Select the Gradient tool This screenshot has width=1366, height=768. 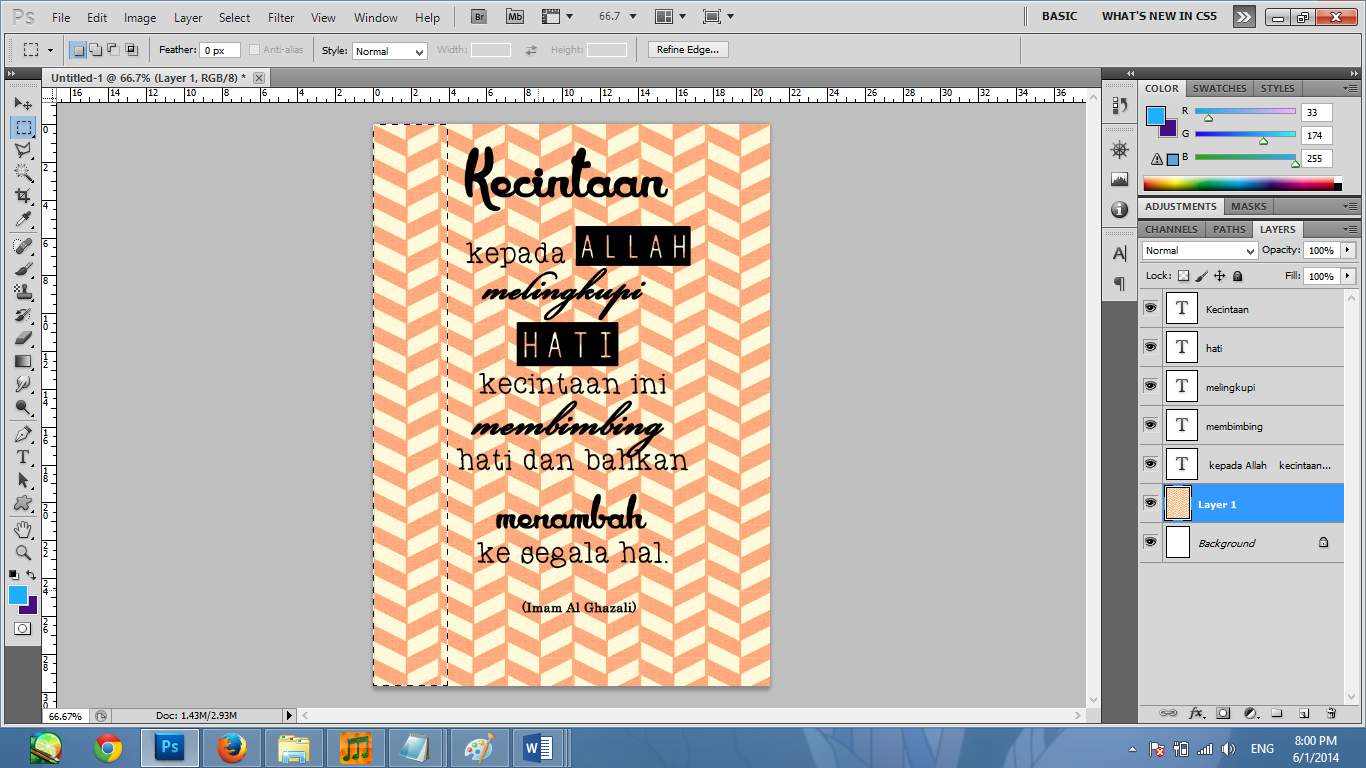click(22, 361)
